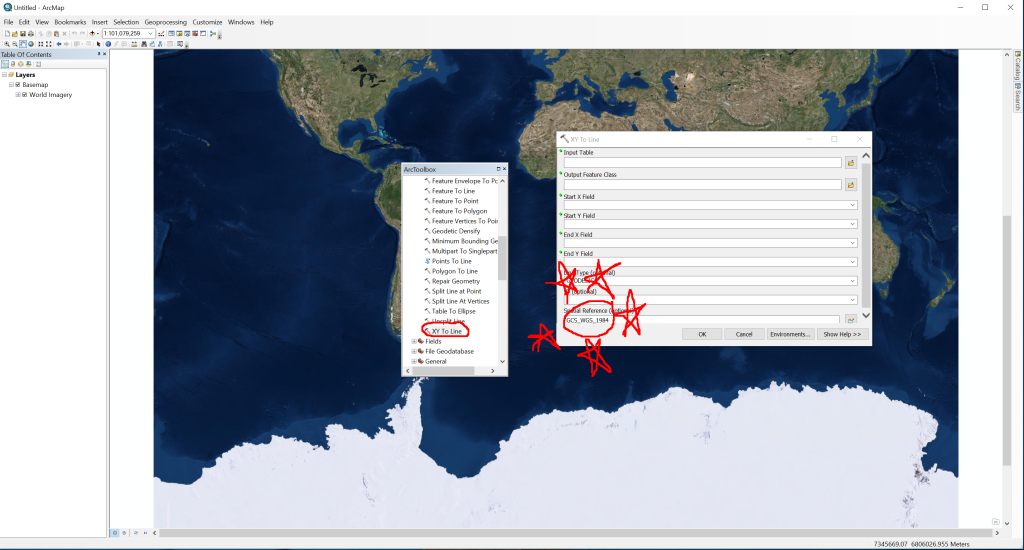Click the Full Extent globe icon

[31, 44]
